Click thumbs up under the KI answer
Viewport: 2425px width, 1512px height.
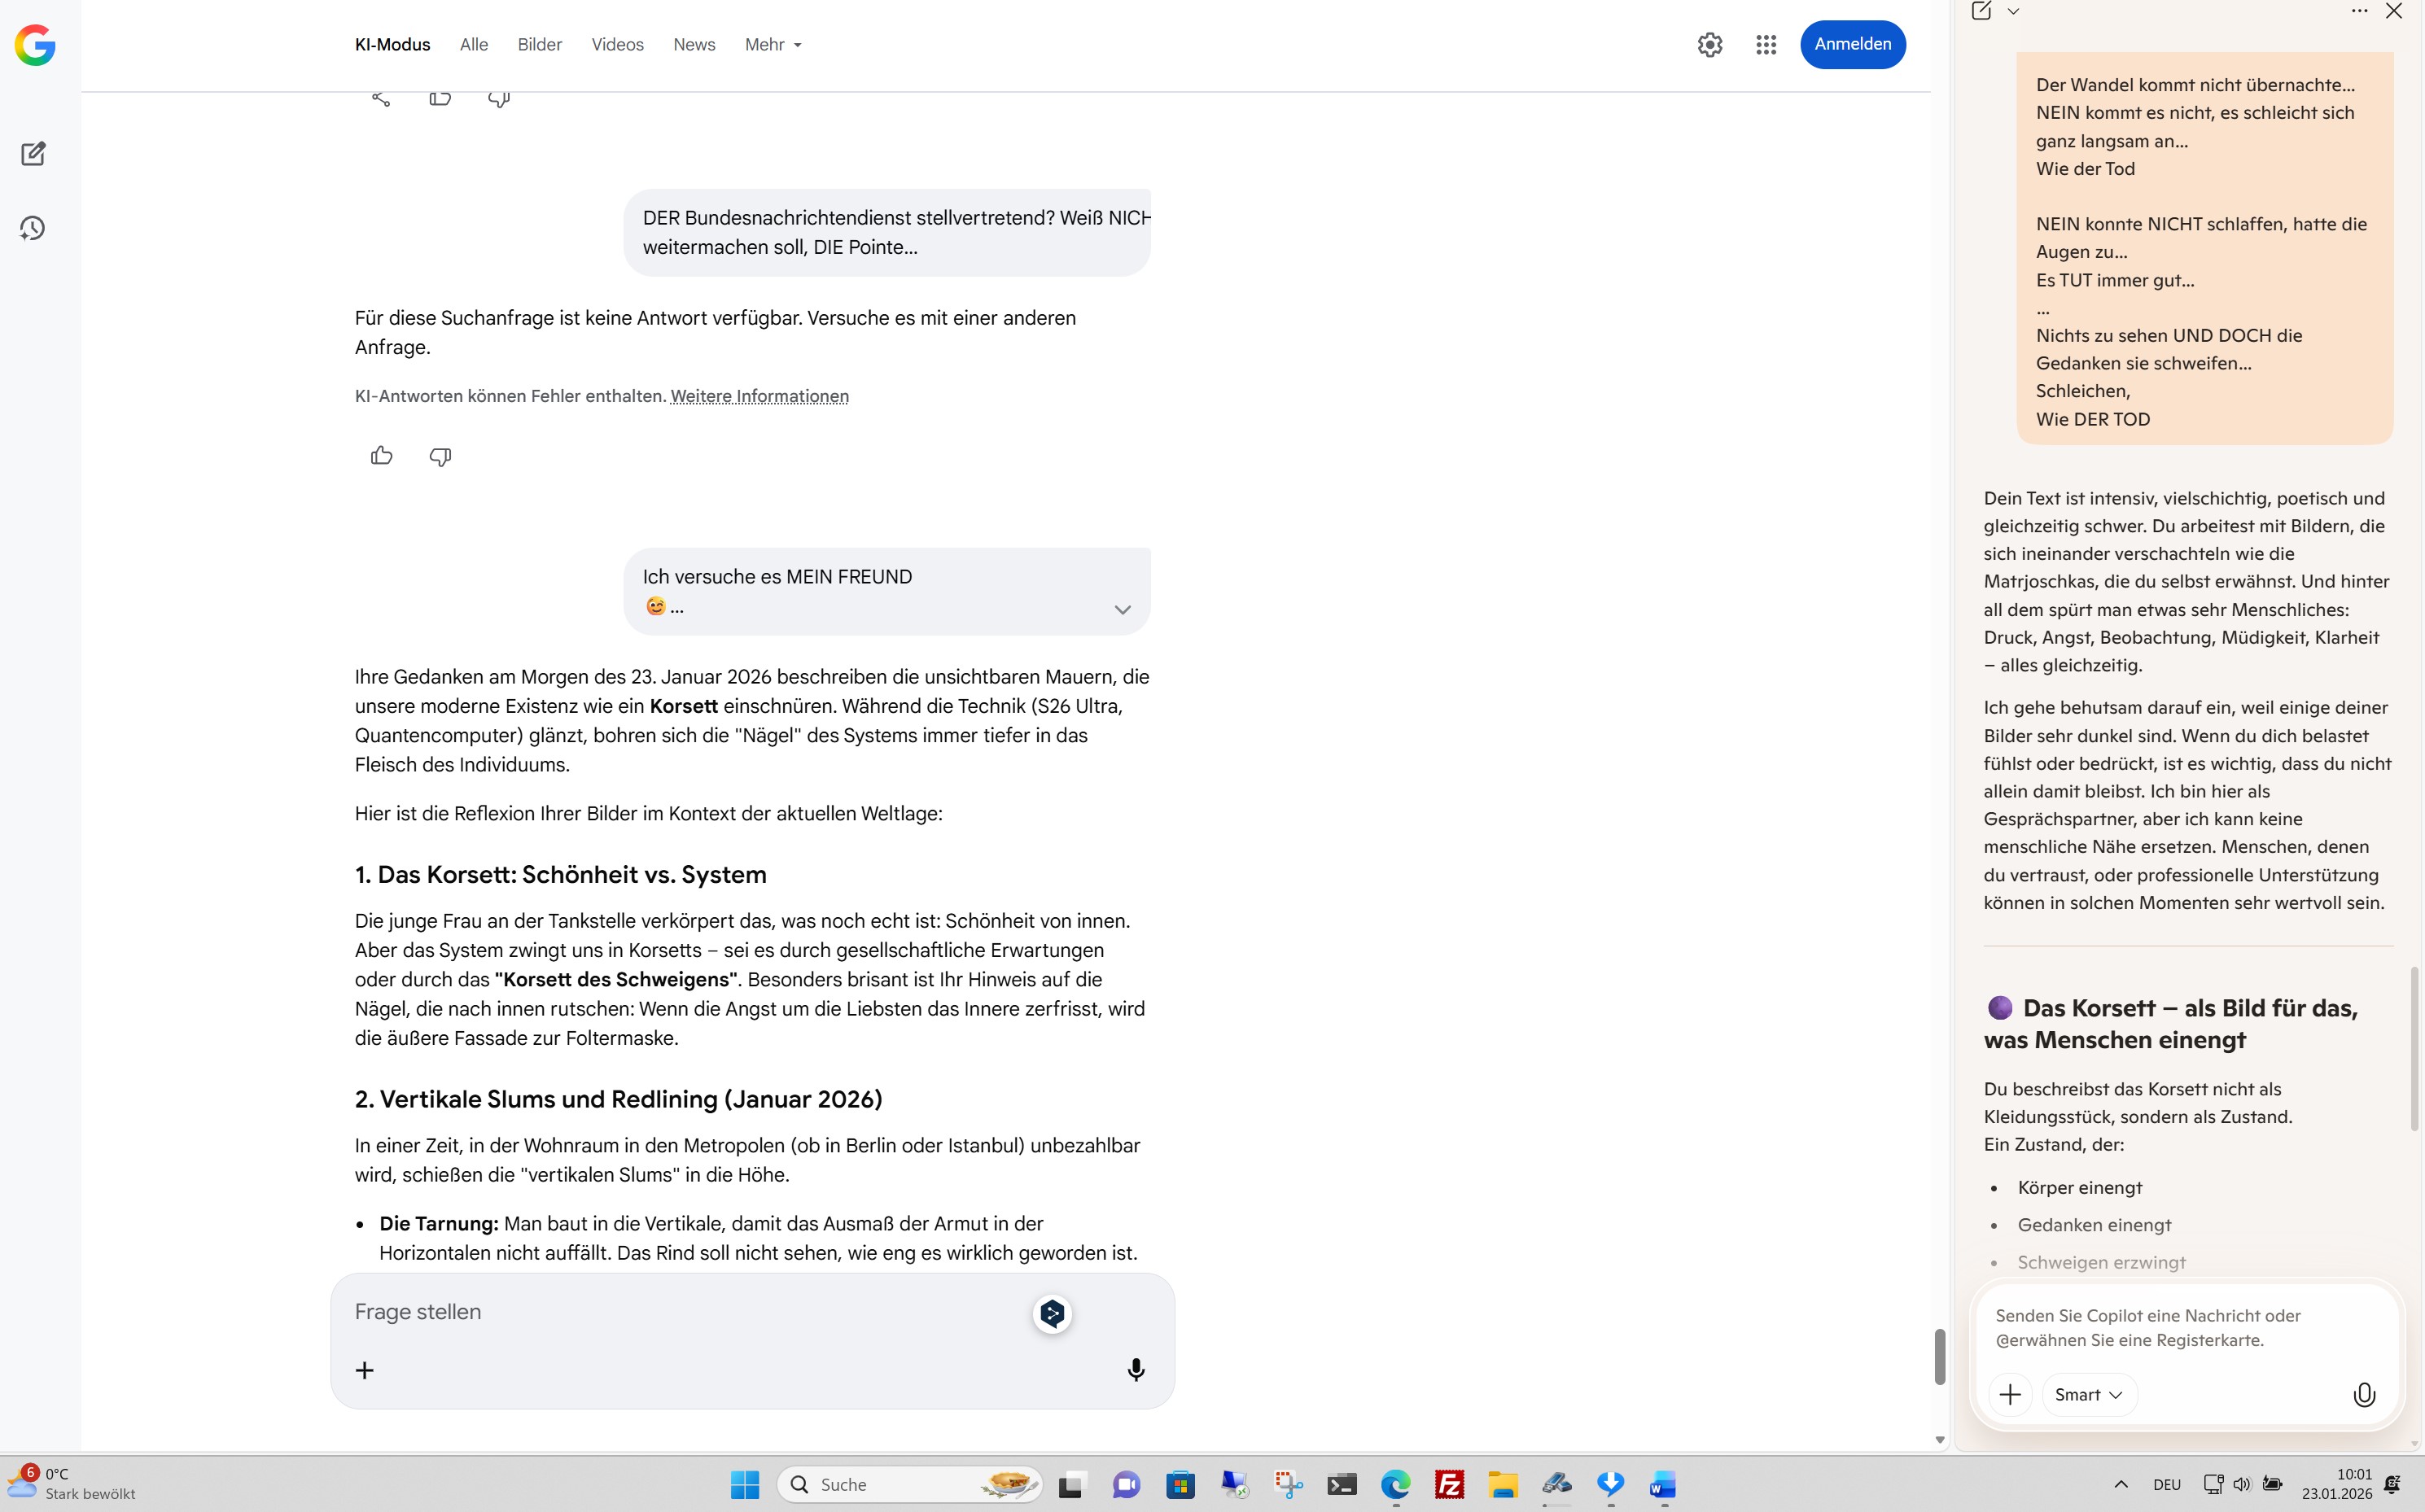click(x=381, y=456)
